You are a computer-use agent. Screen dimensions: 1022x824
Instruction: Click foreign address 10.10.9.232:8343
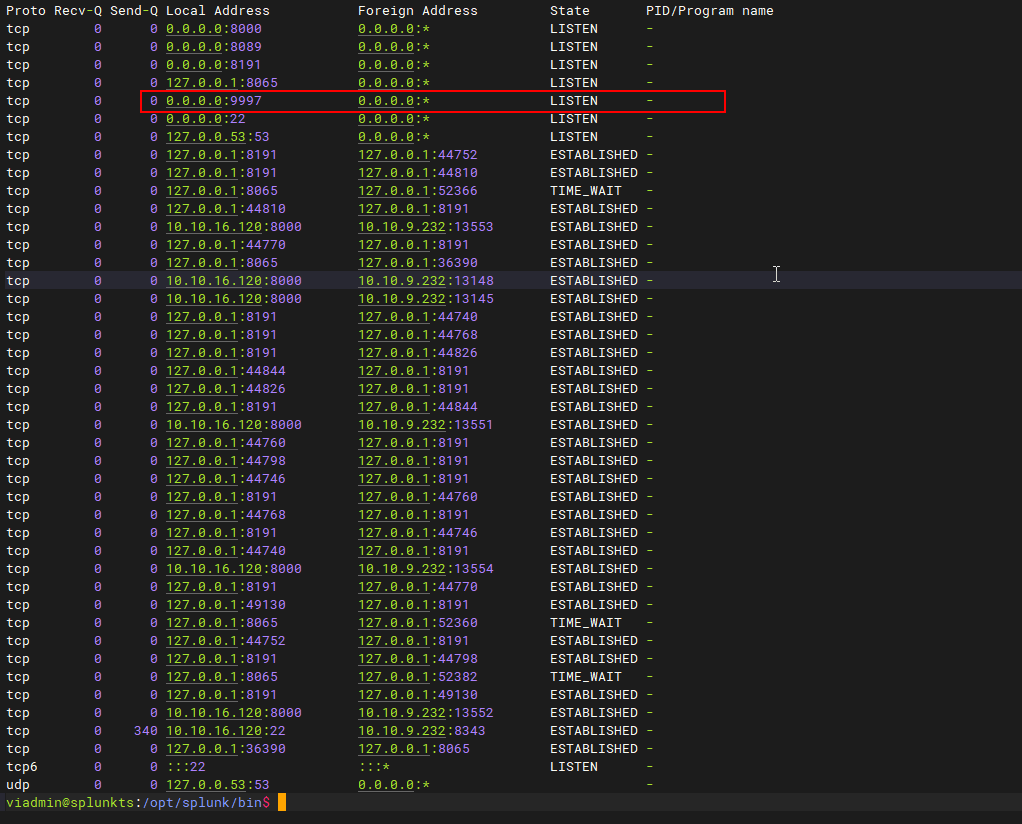point(422,731)
